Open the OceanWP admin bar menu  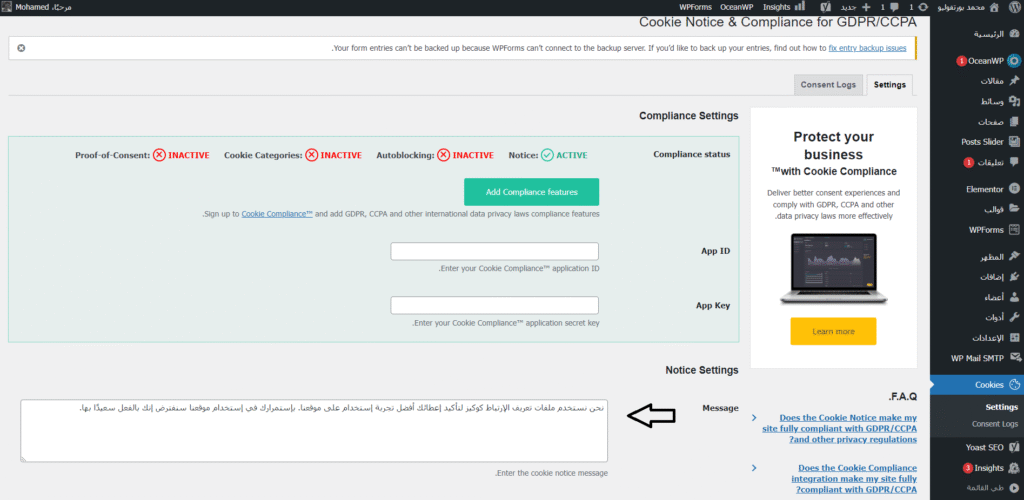(737, 7)
